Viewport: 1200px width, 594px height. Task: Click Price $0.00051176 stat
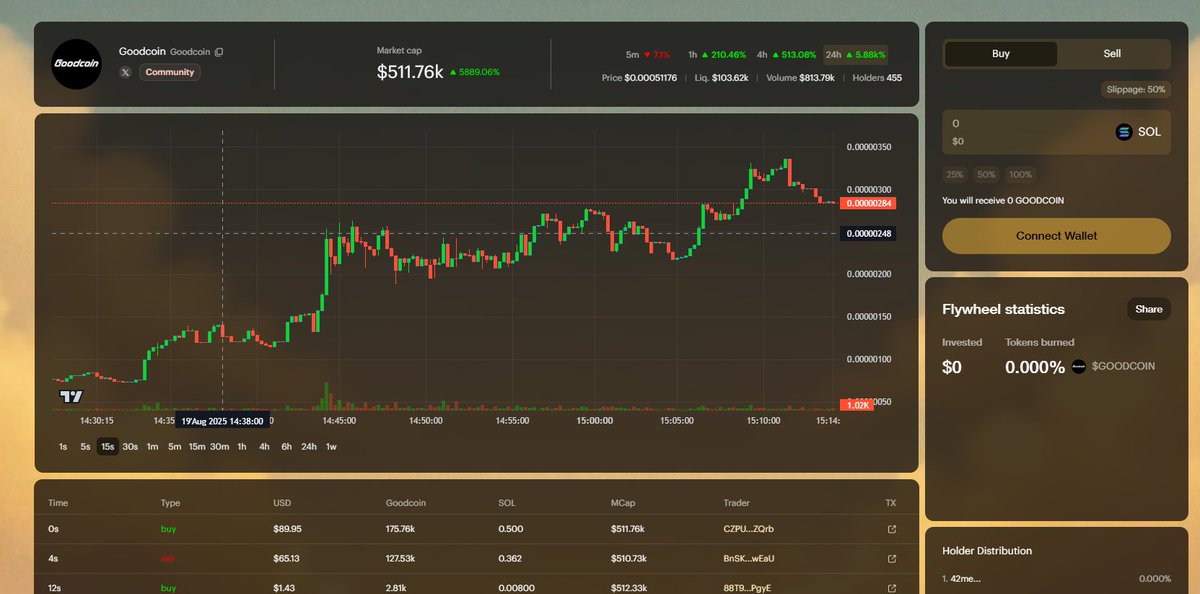tap(639, 78)
